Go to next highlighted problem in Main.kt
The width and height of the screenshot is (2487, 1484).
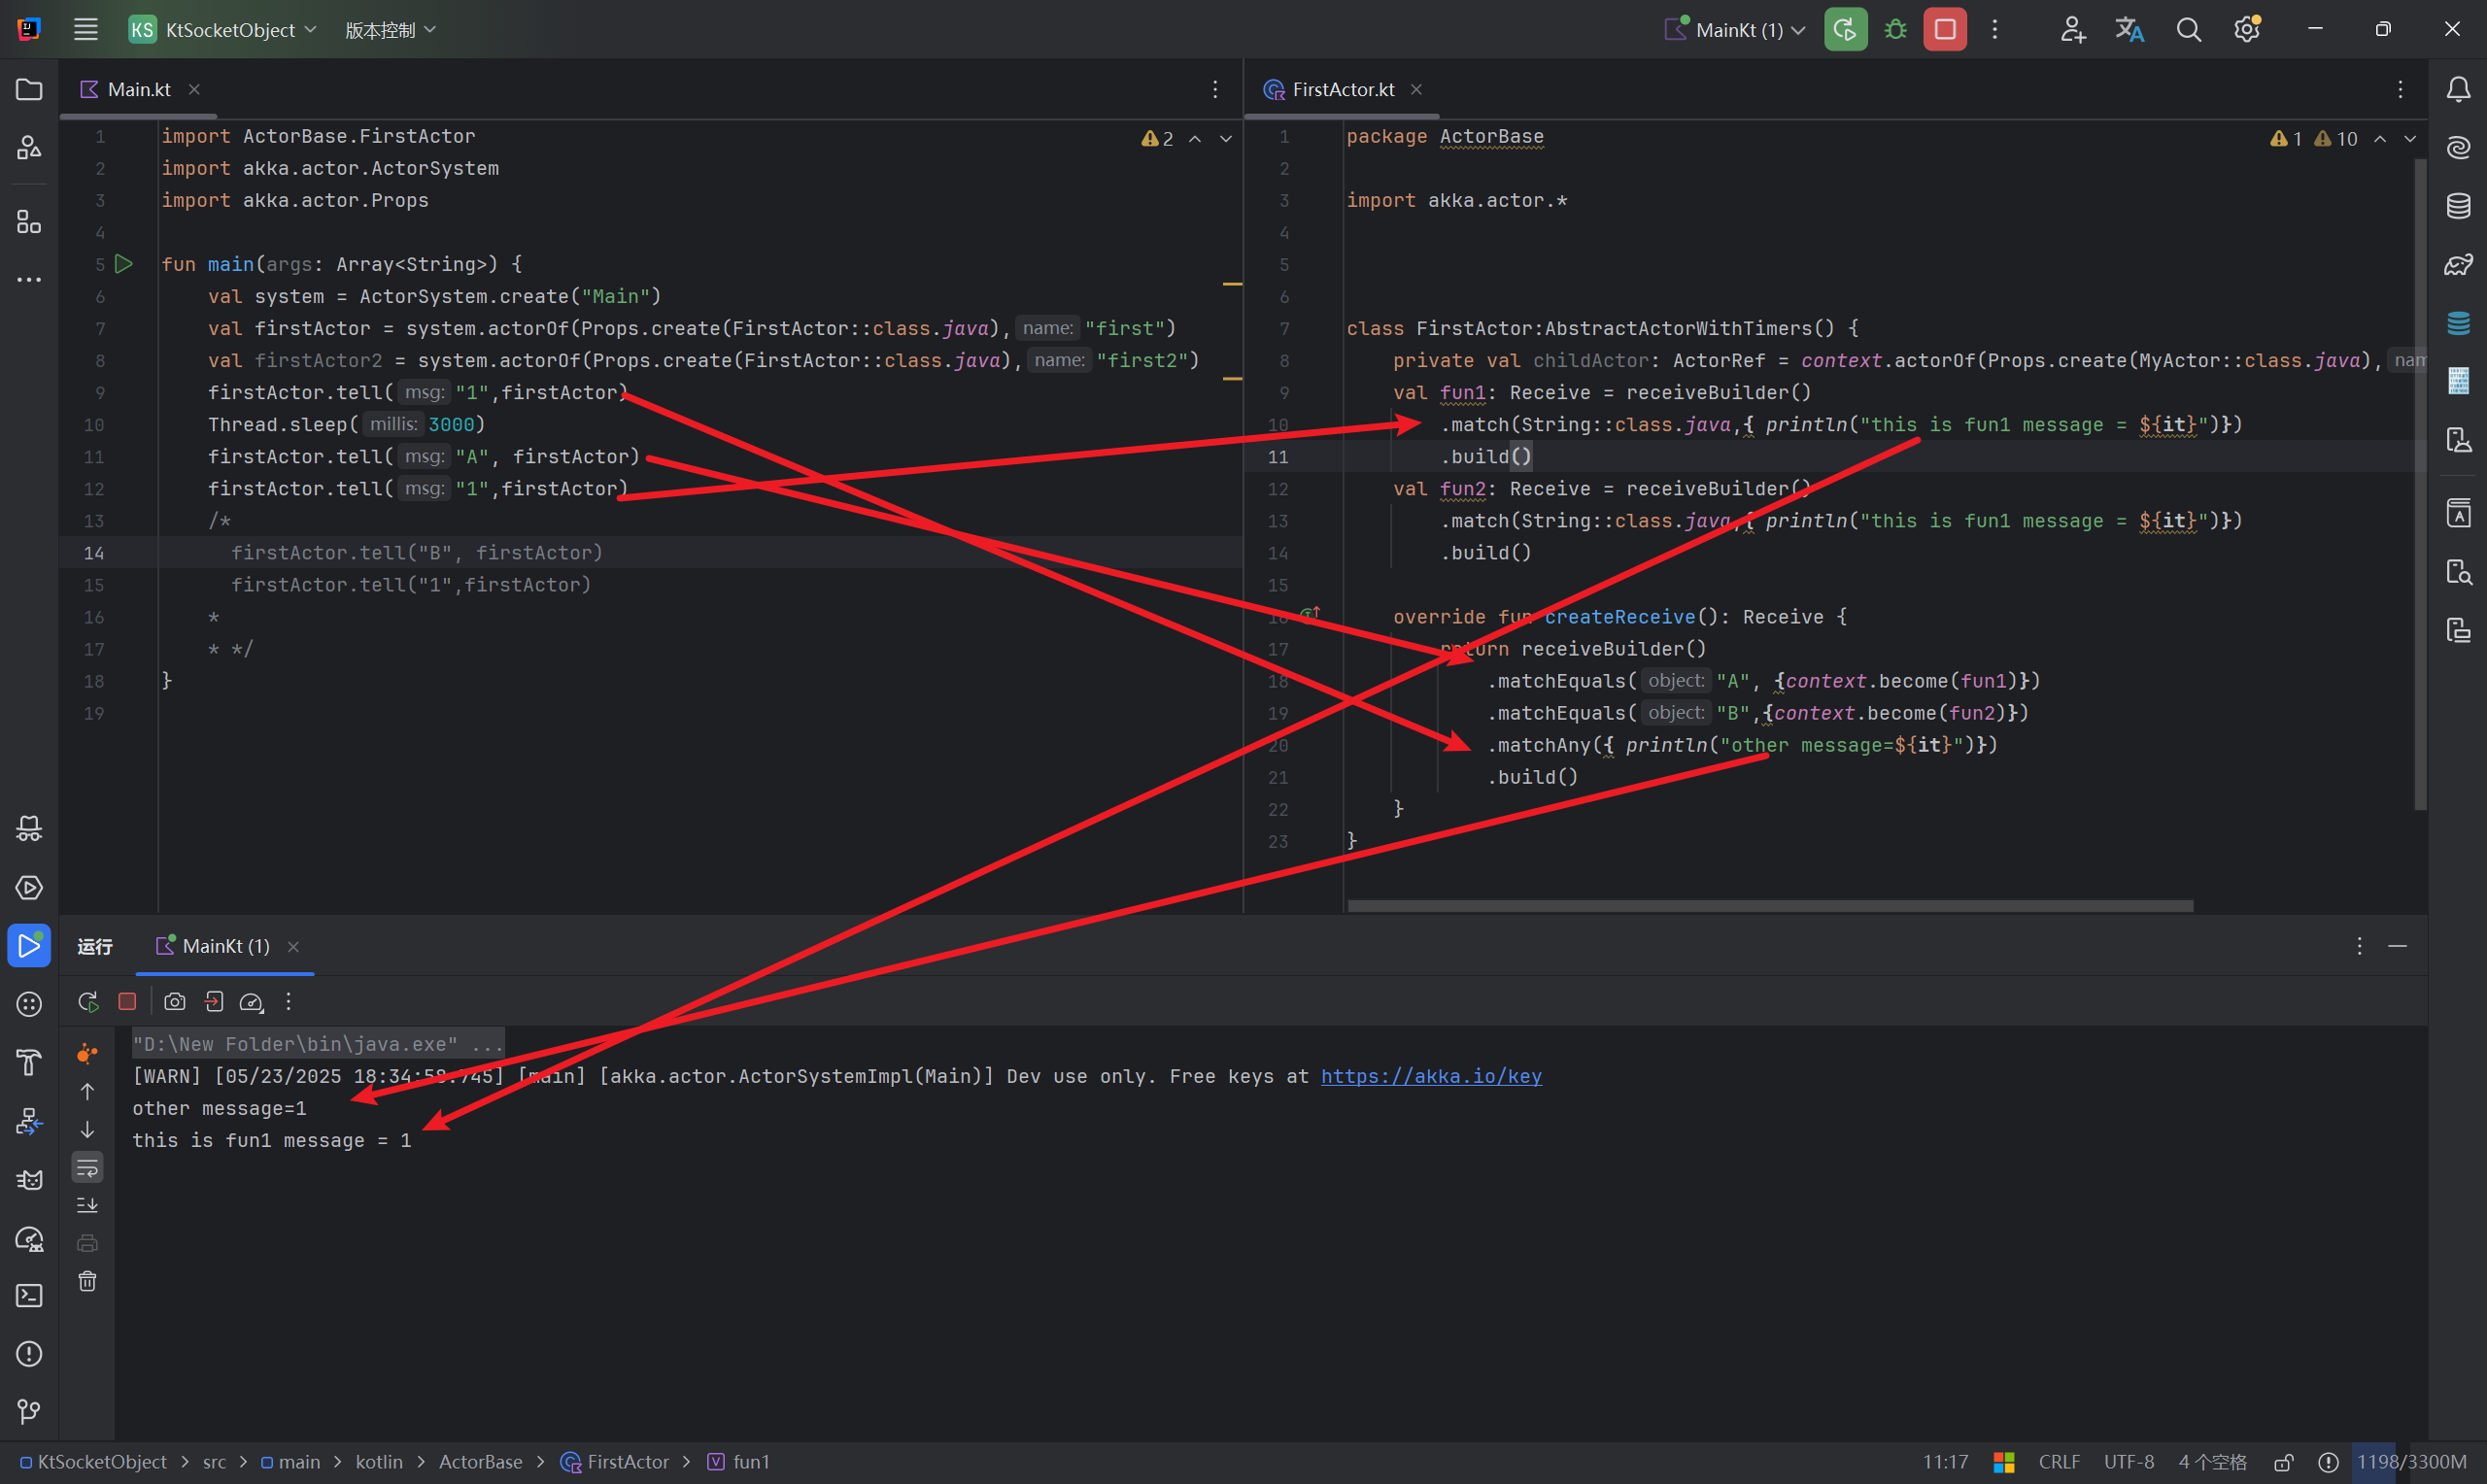1226,139
